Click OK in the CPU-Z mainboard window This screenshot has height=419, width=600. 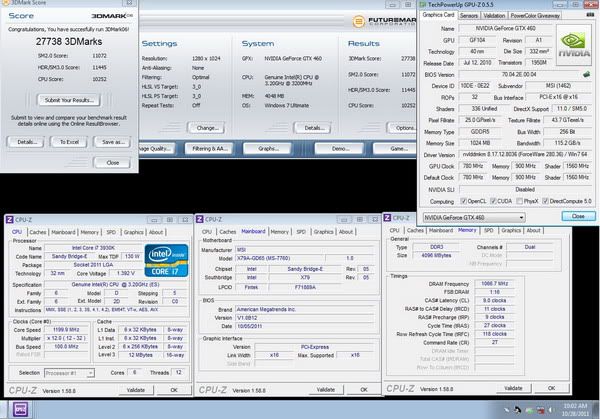(x=364, y=390)
